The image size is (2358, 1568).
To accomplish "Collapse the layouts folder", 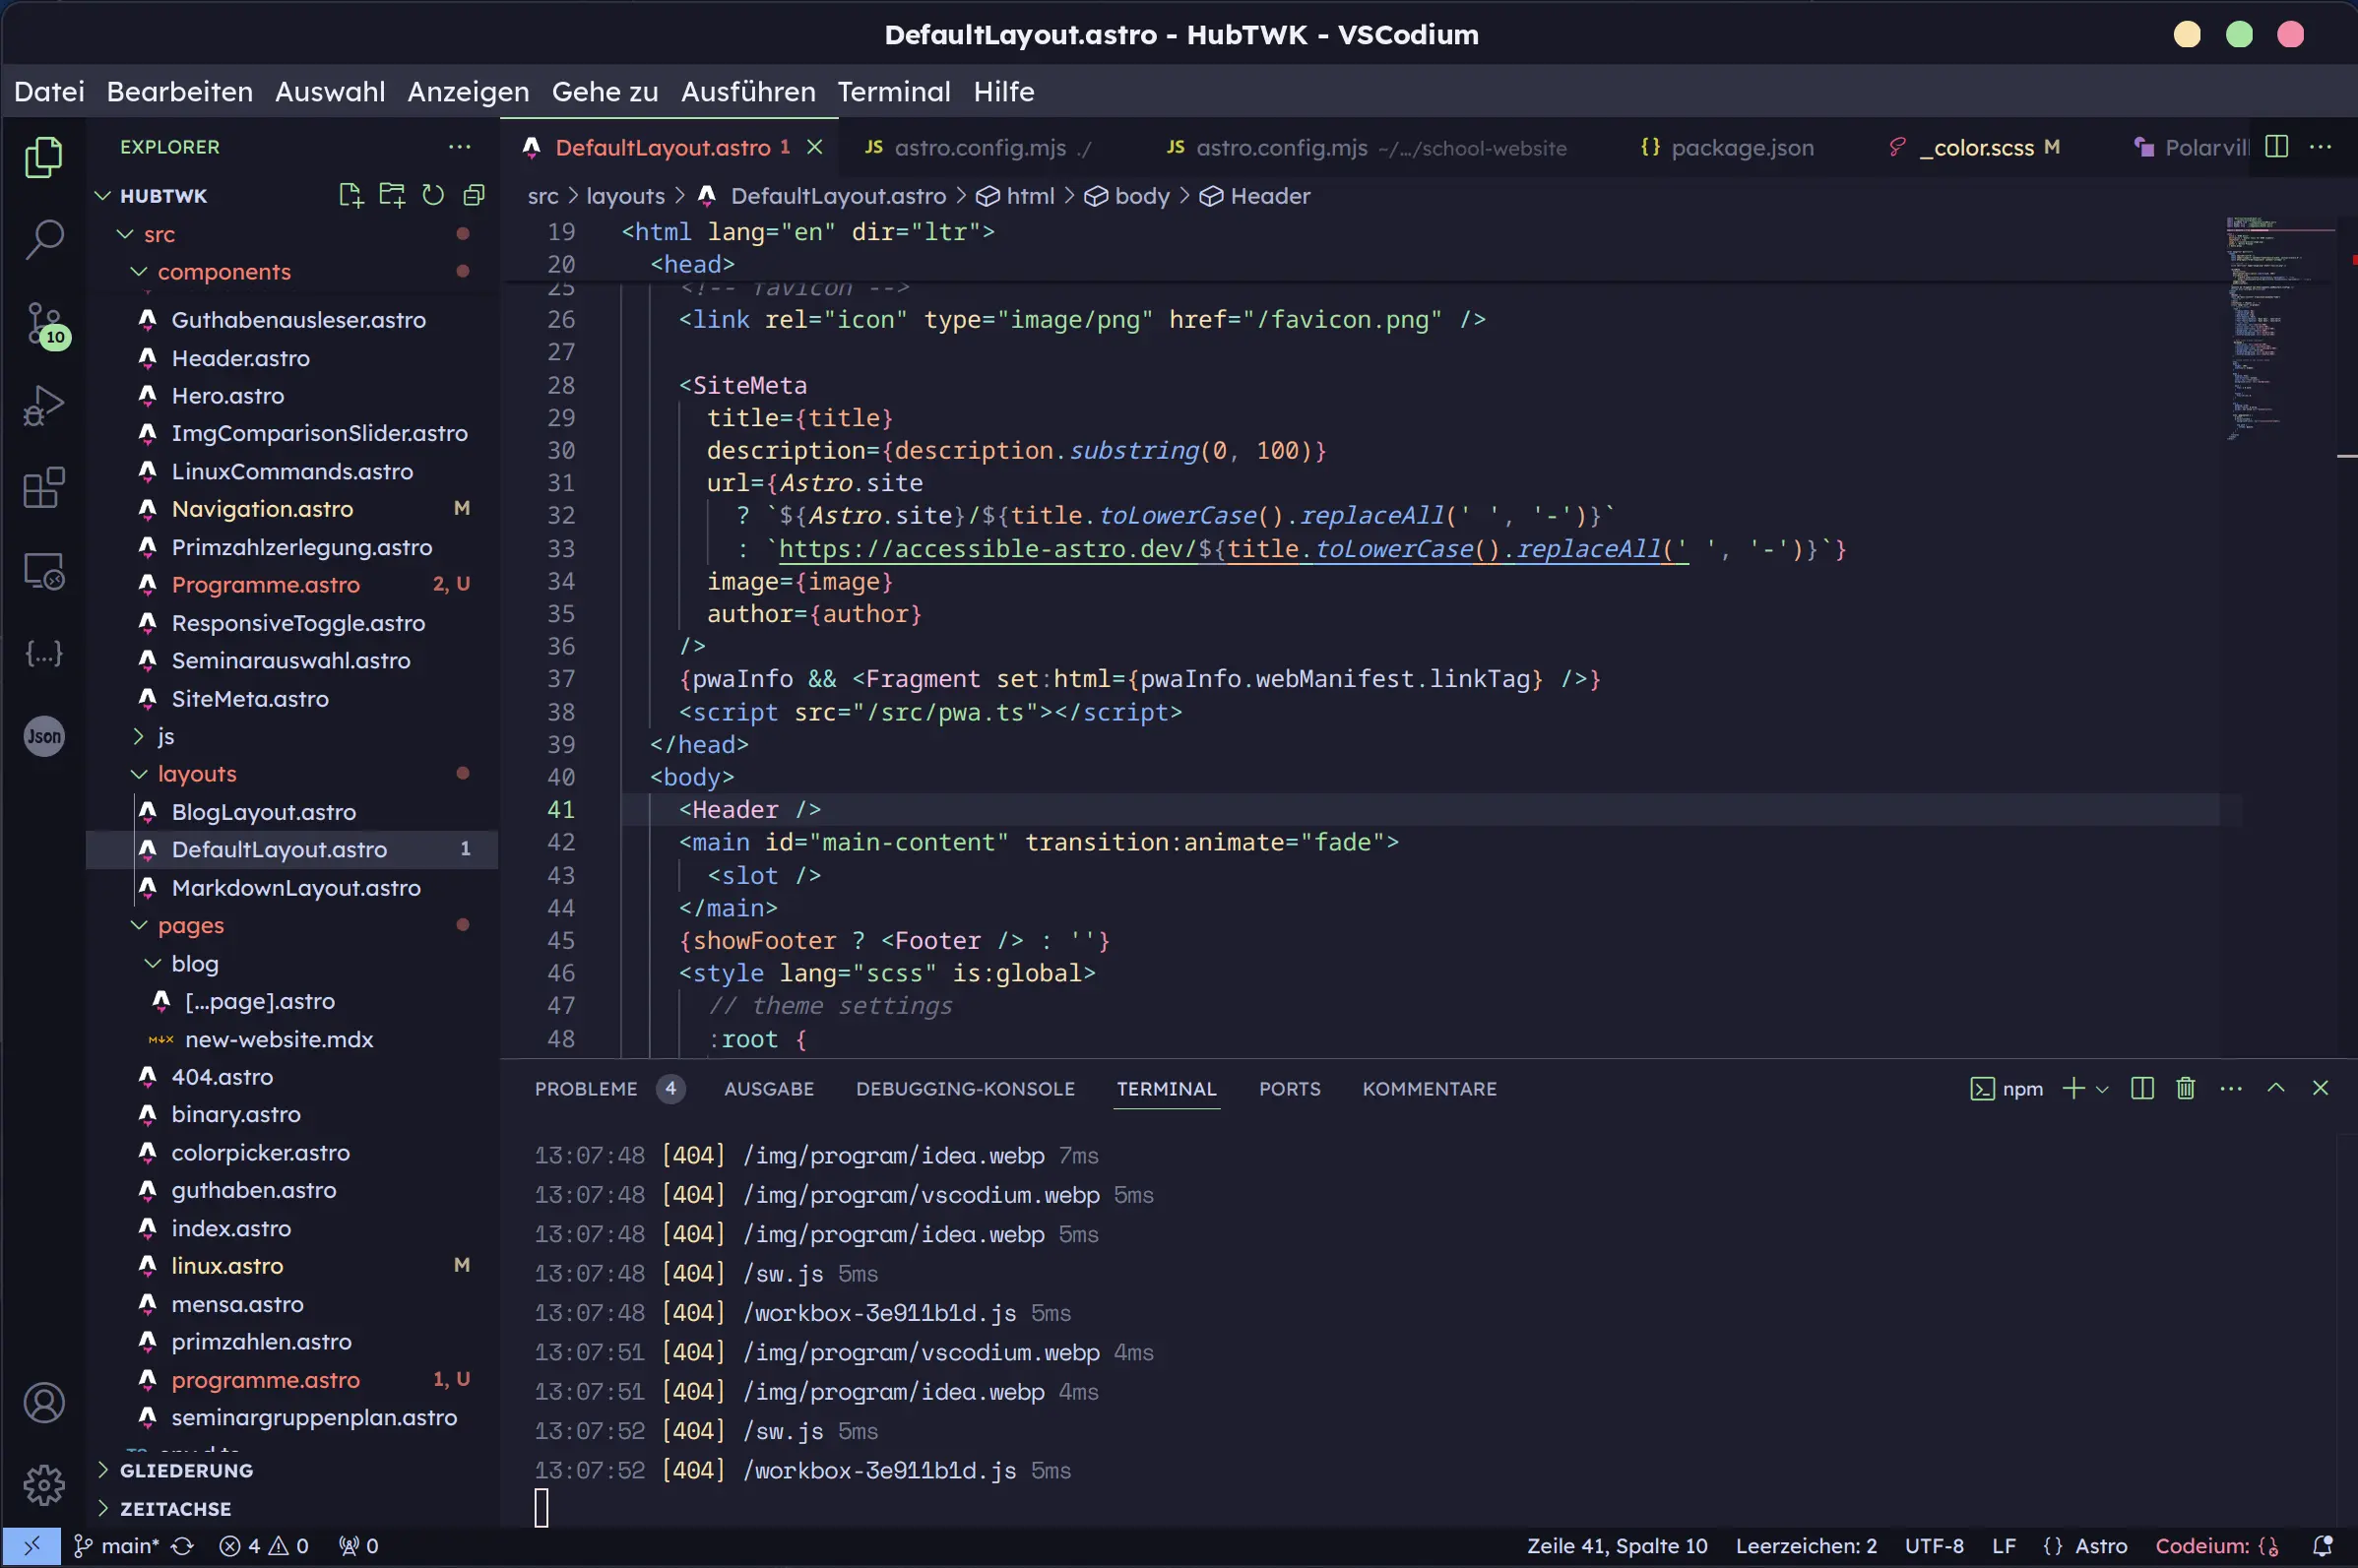I will tap(197, 774).
